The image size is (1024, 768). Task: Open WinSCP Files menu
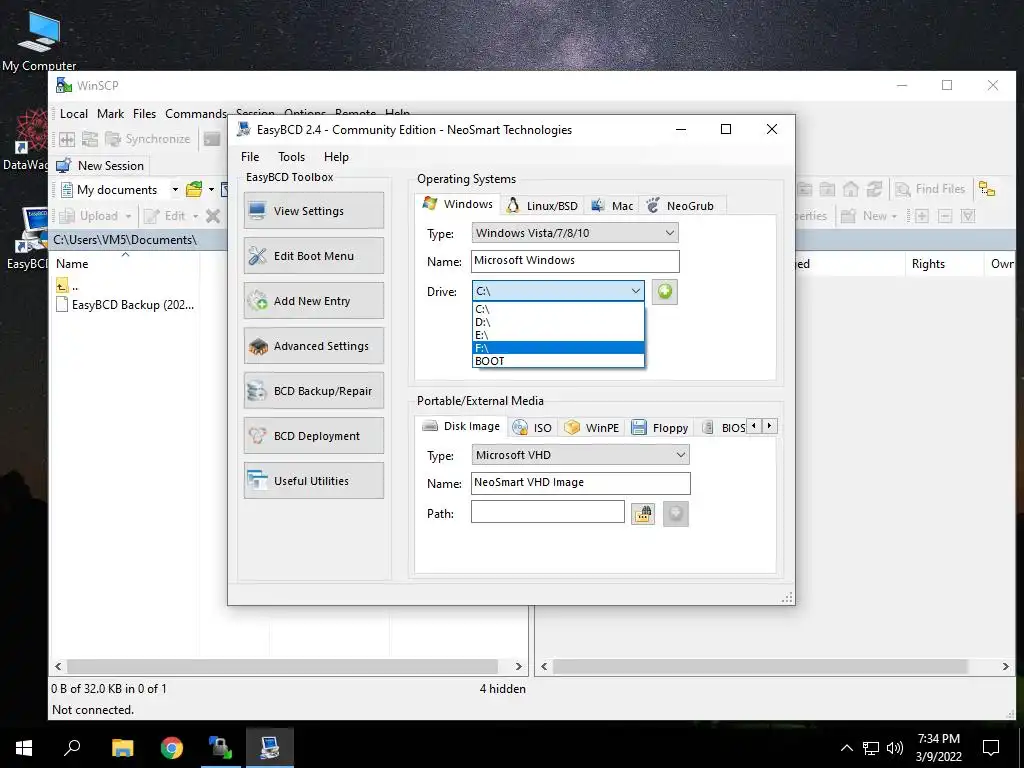pyautogui.click(x=144, y=114)
